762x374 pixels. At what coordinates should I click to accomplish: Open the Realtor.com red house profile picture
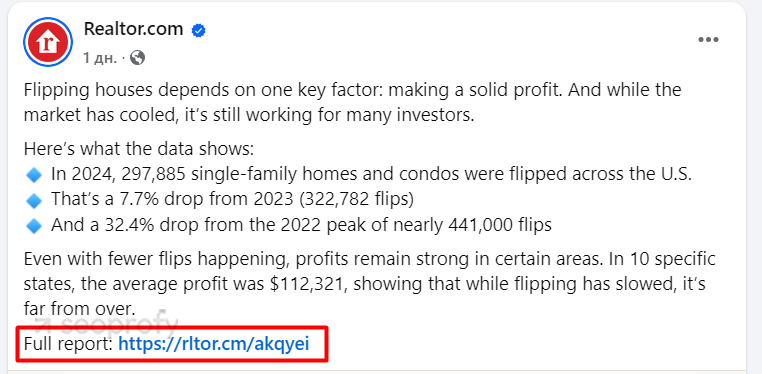coord(48,42)
